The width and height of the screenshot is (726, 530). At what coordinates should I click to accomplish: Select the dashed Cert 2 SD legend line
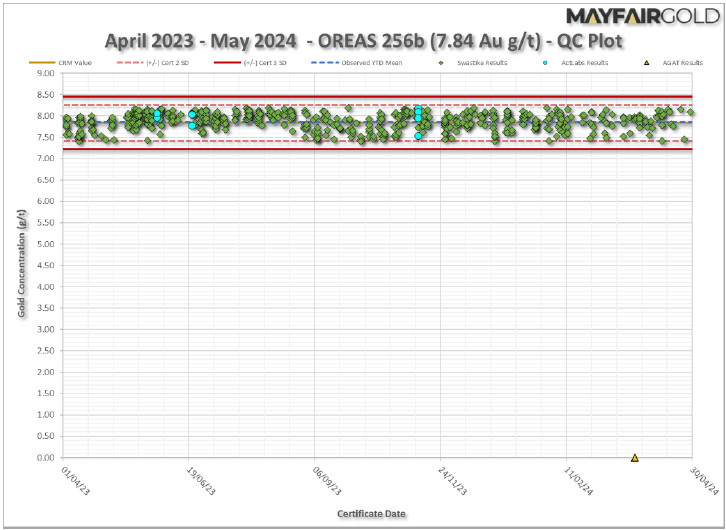(x=130, y=62)
